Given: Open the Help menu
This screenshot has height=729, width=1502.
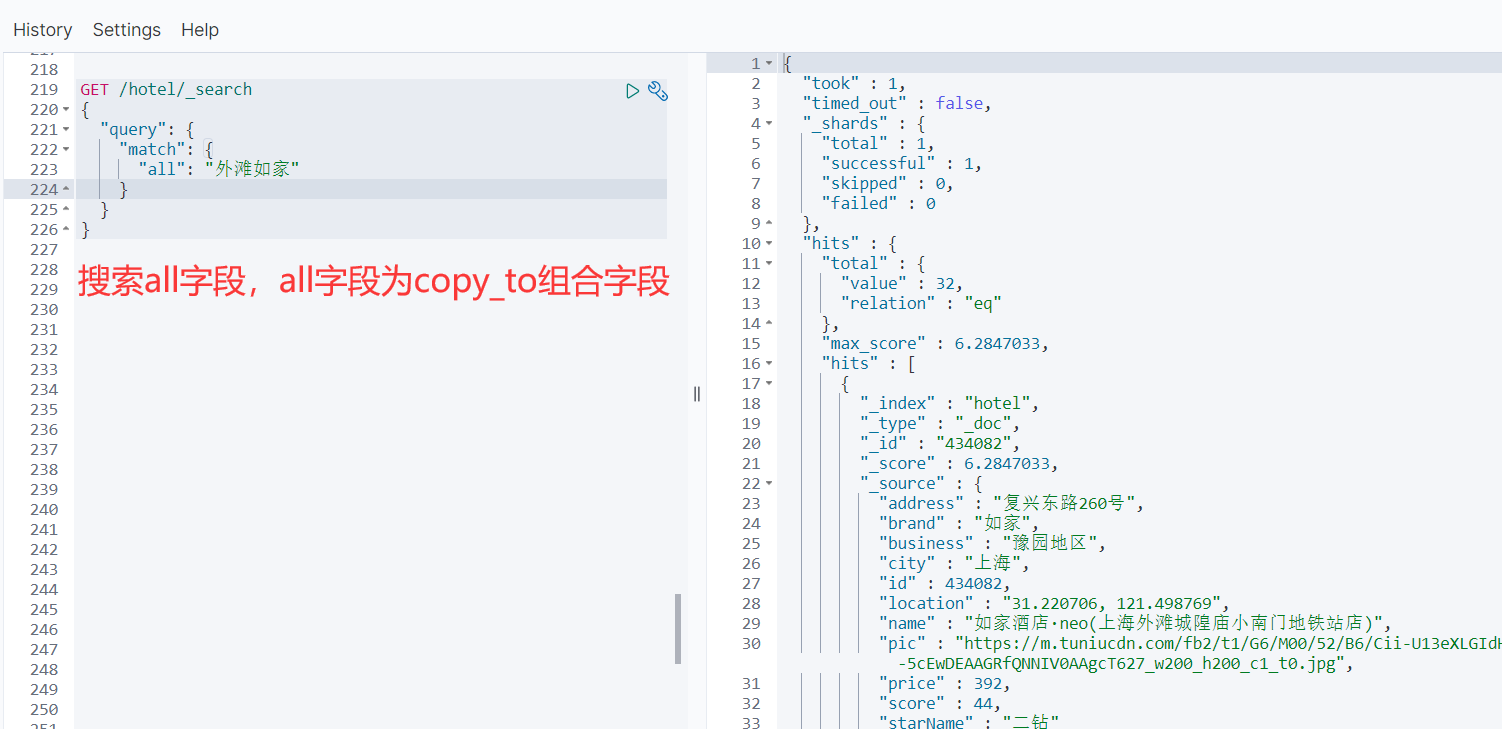Looking at the screenshot, I should (200, 30).
